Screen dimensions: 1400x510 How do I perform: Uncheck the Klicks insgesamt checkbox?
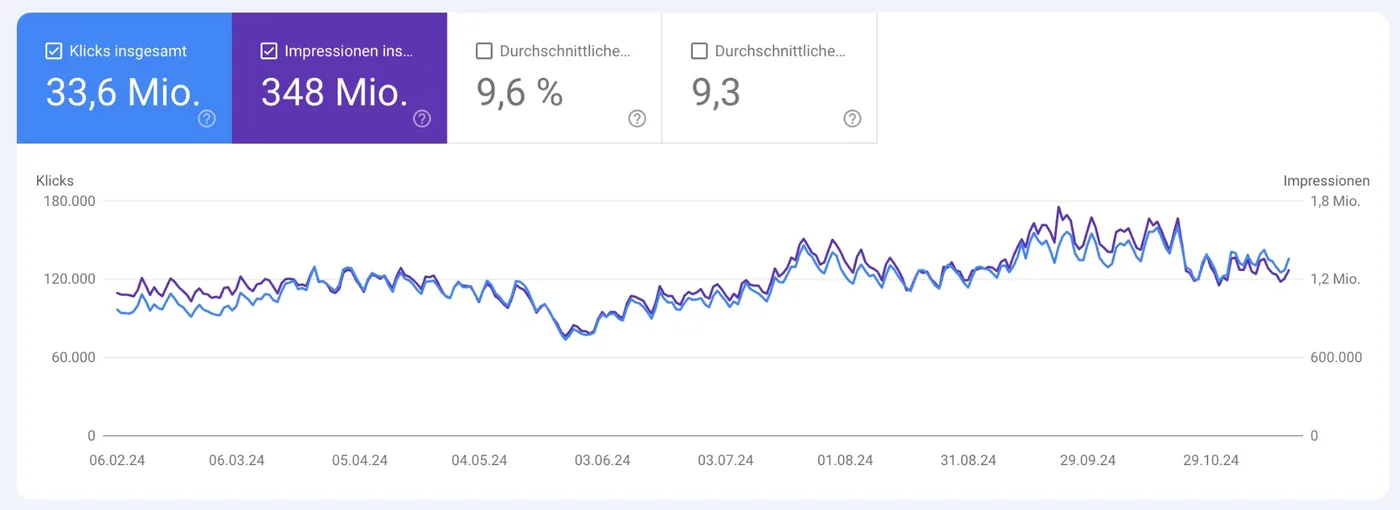click(54, 51)
